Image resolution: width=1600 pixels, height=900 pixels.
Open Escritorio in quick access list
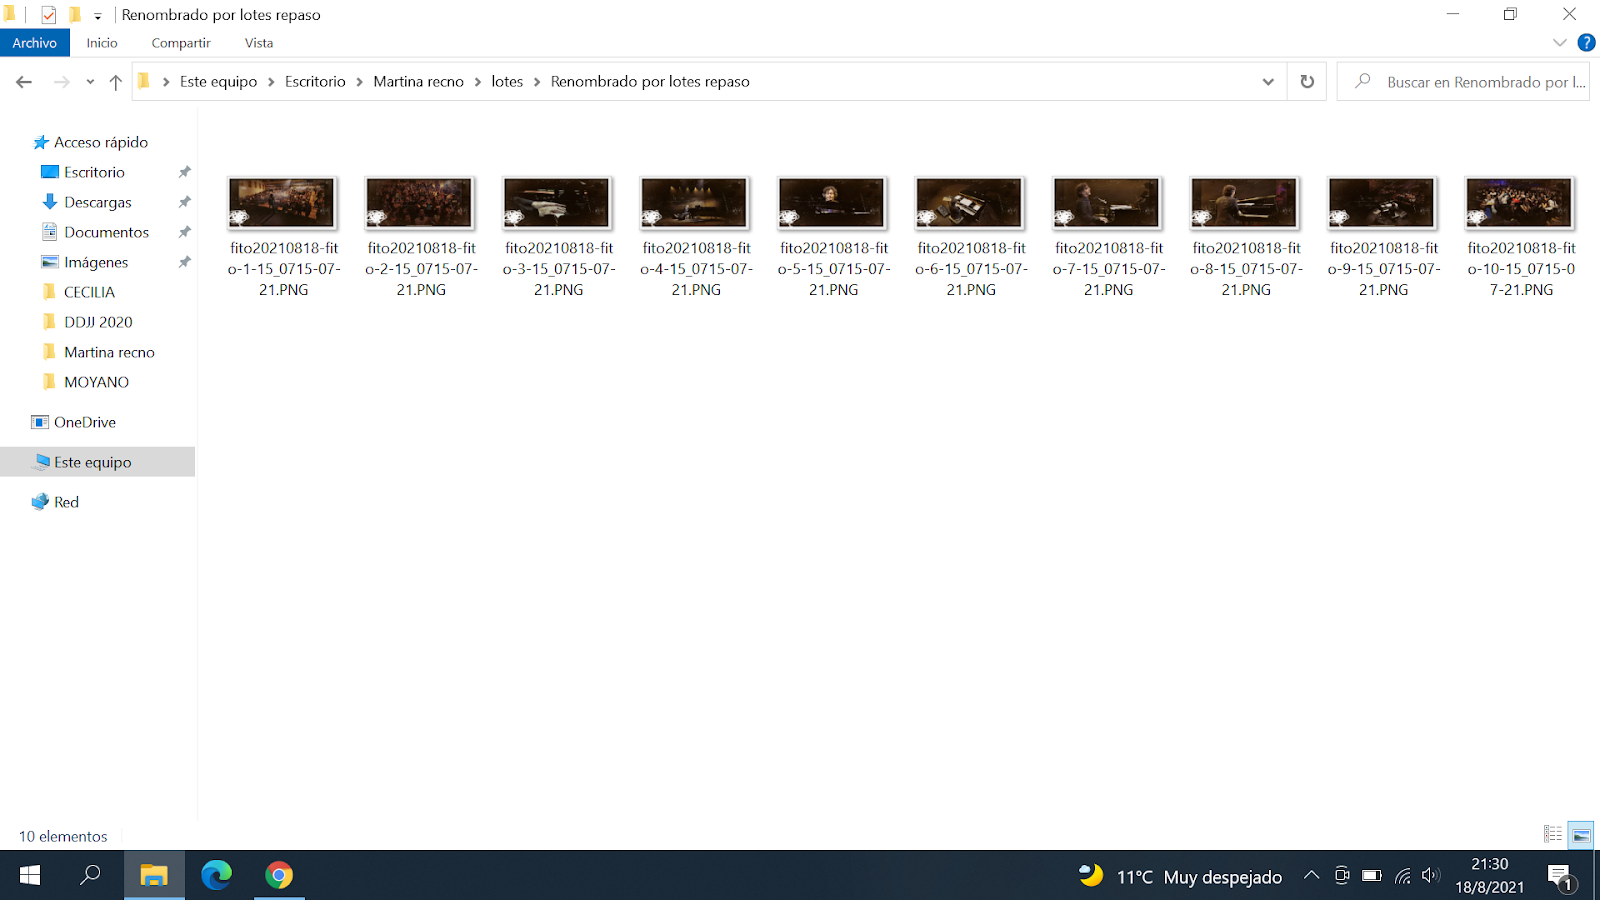(x=94, y=172)
